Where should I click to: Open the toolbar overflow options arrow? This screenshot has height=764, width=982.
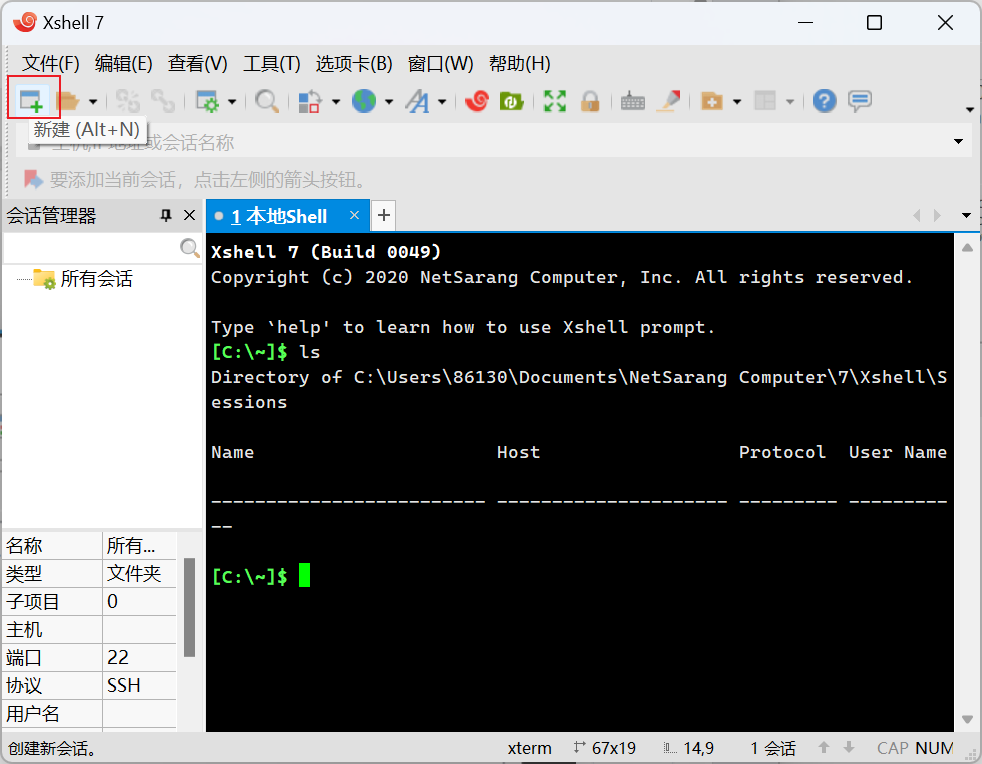pos(969,110)
